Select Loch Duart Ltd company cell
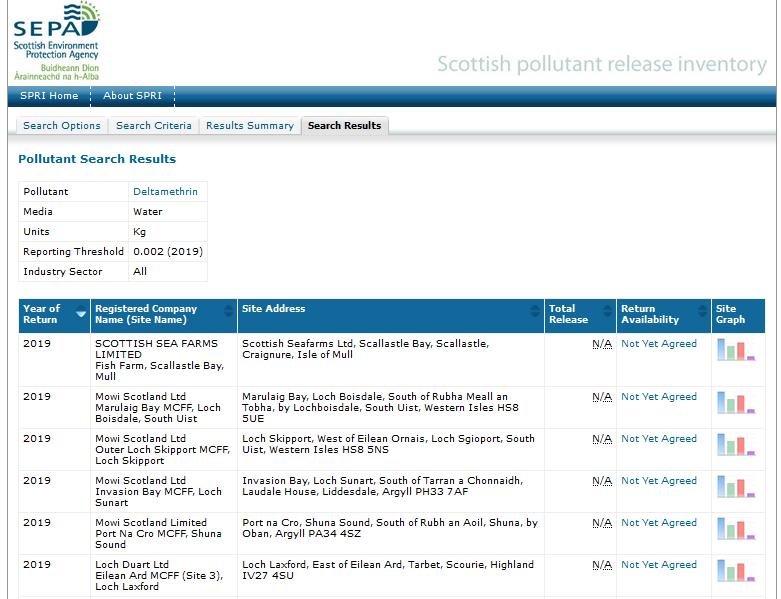The image size is (781, 599). click(x=164, y=575)
